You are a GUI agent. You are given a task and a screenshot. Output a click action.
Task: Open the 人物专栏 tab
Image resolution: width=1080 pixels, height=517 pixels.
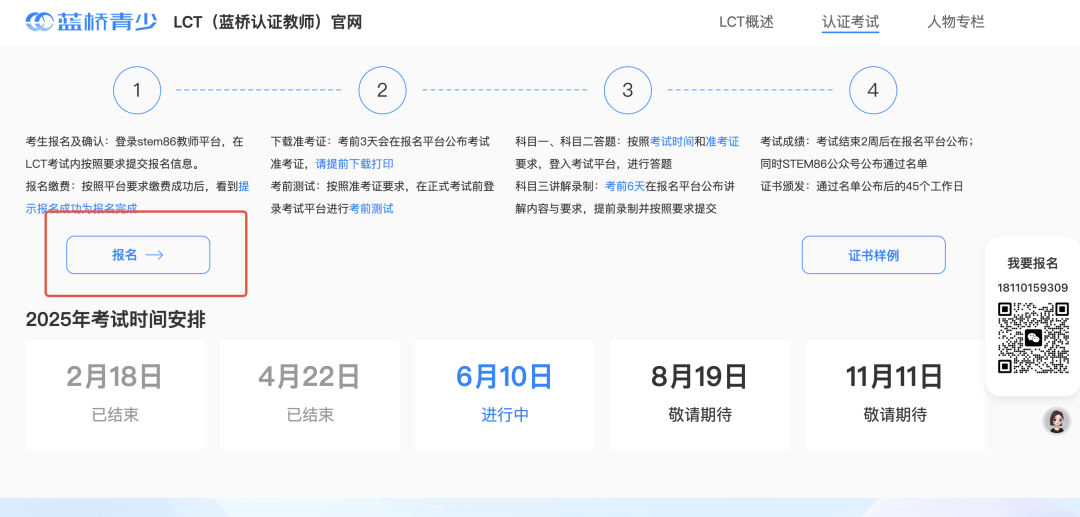955,22
